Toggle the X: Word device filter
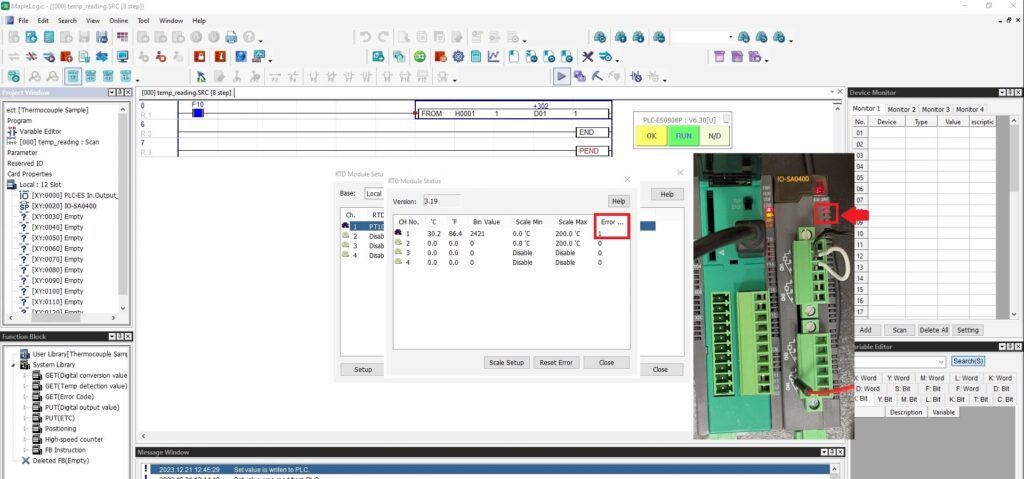The width and height of the screenshot is (1024, 479). (x=866, y=378)
